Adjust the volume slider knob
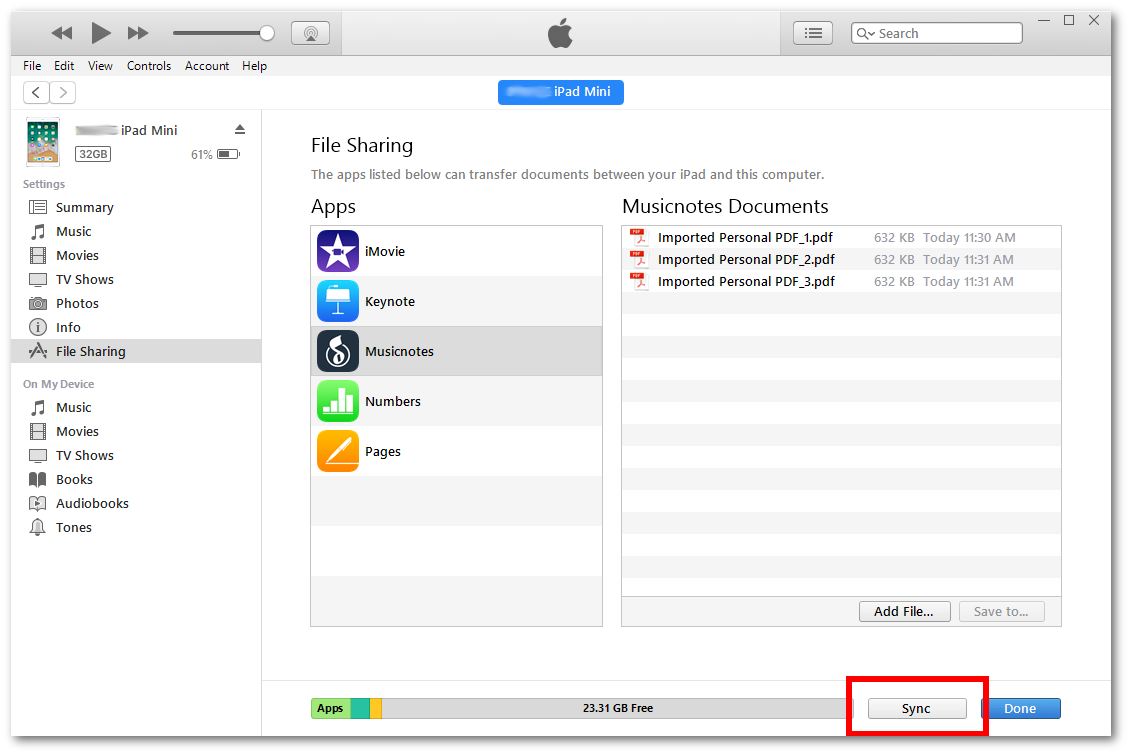 point(267,33)
